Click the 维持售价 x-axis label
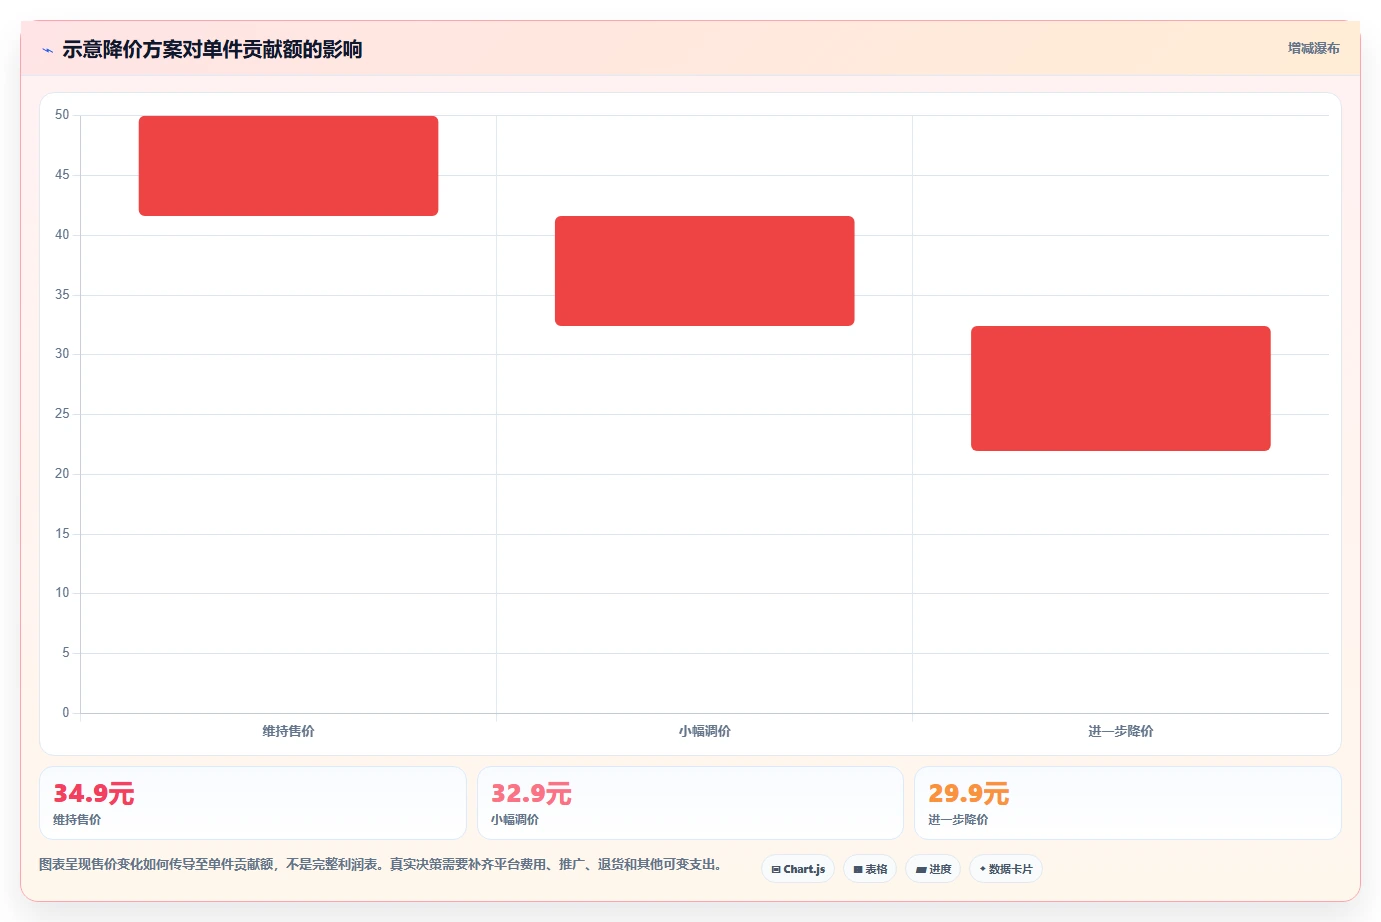The image size is (1381, 922). click(288, 731)
